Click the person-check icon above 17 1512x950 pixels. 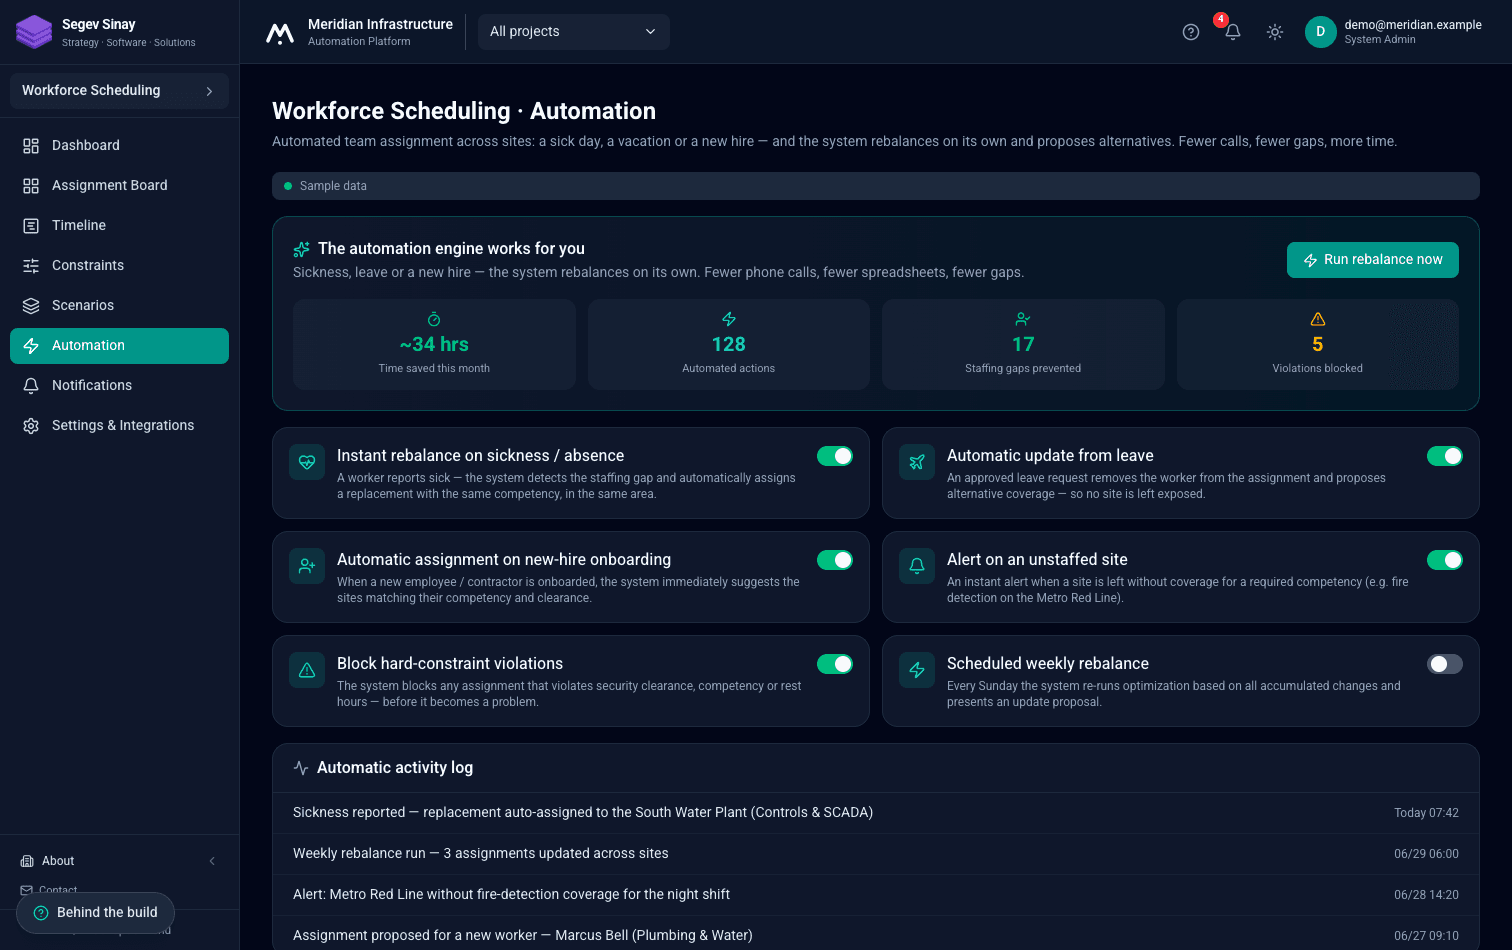(x=1023, y=319)
